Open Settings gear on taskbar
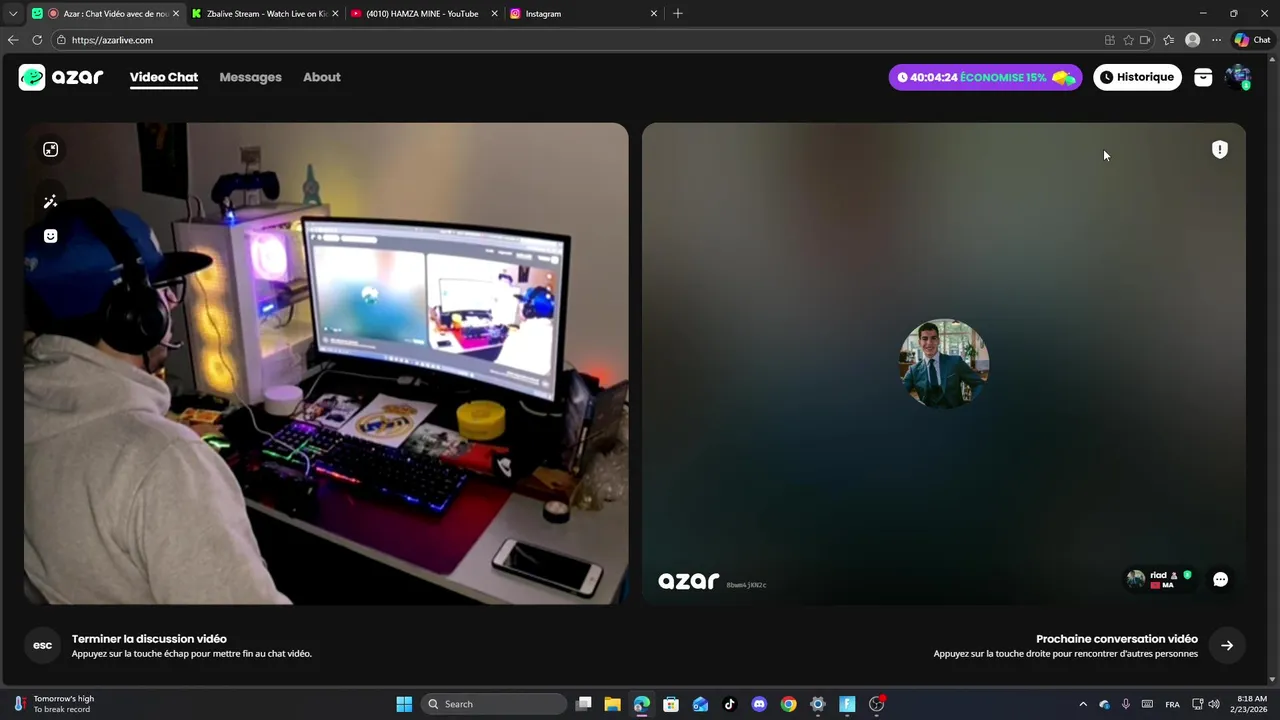1280x720 pixels. coord(818,704)
